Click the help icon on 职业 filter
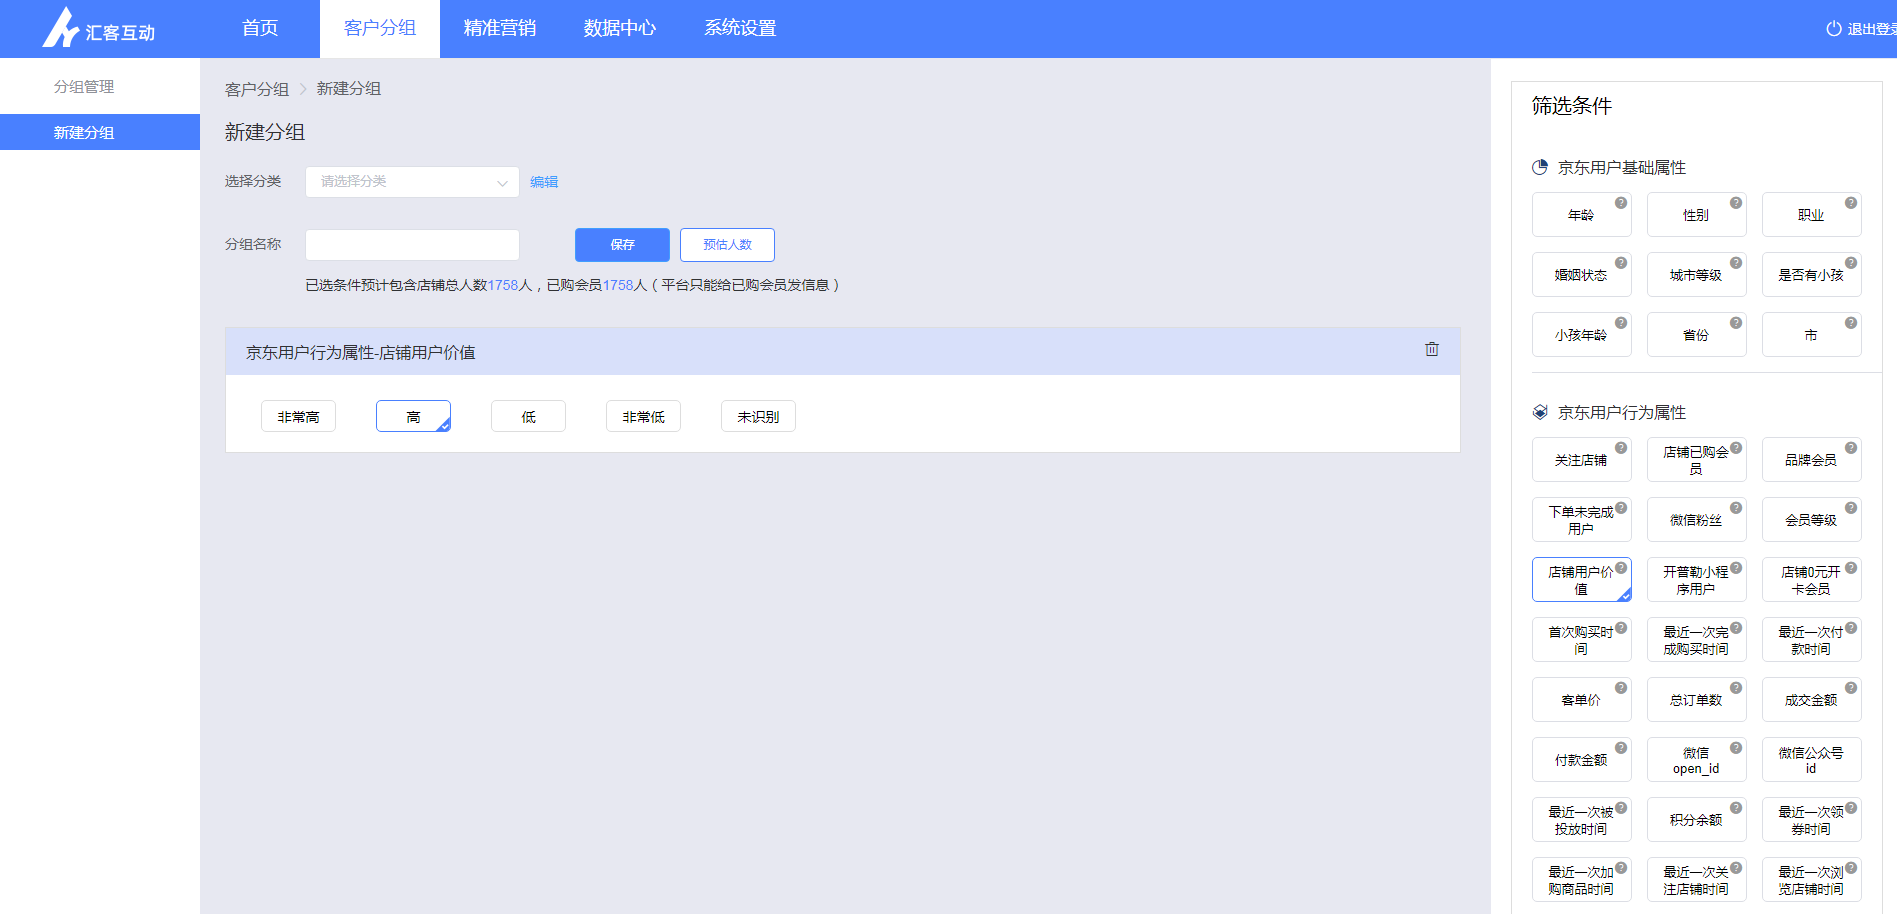This screenshot has height=914, width=1897. pos(1851,203)
